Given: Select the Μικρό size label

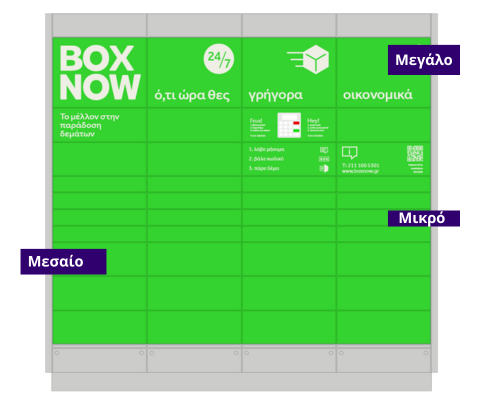Looking at the screenshot, I should 424,218.
